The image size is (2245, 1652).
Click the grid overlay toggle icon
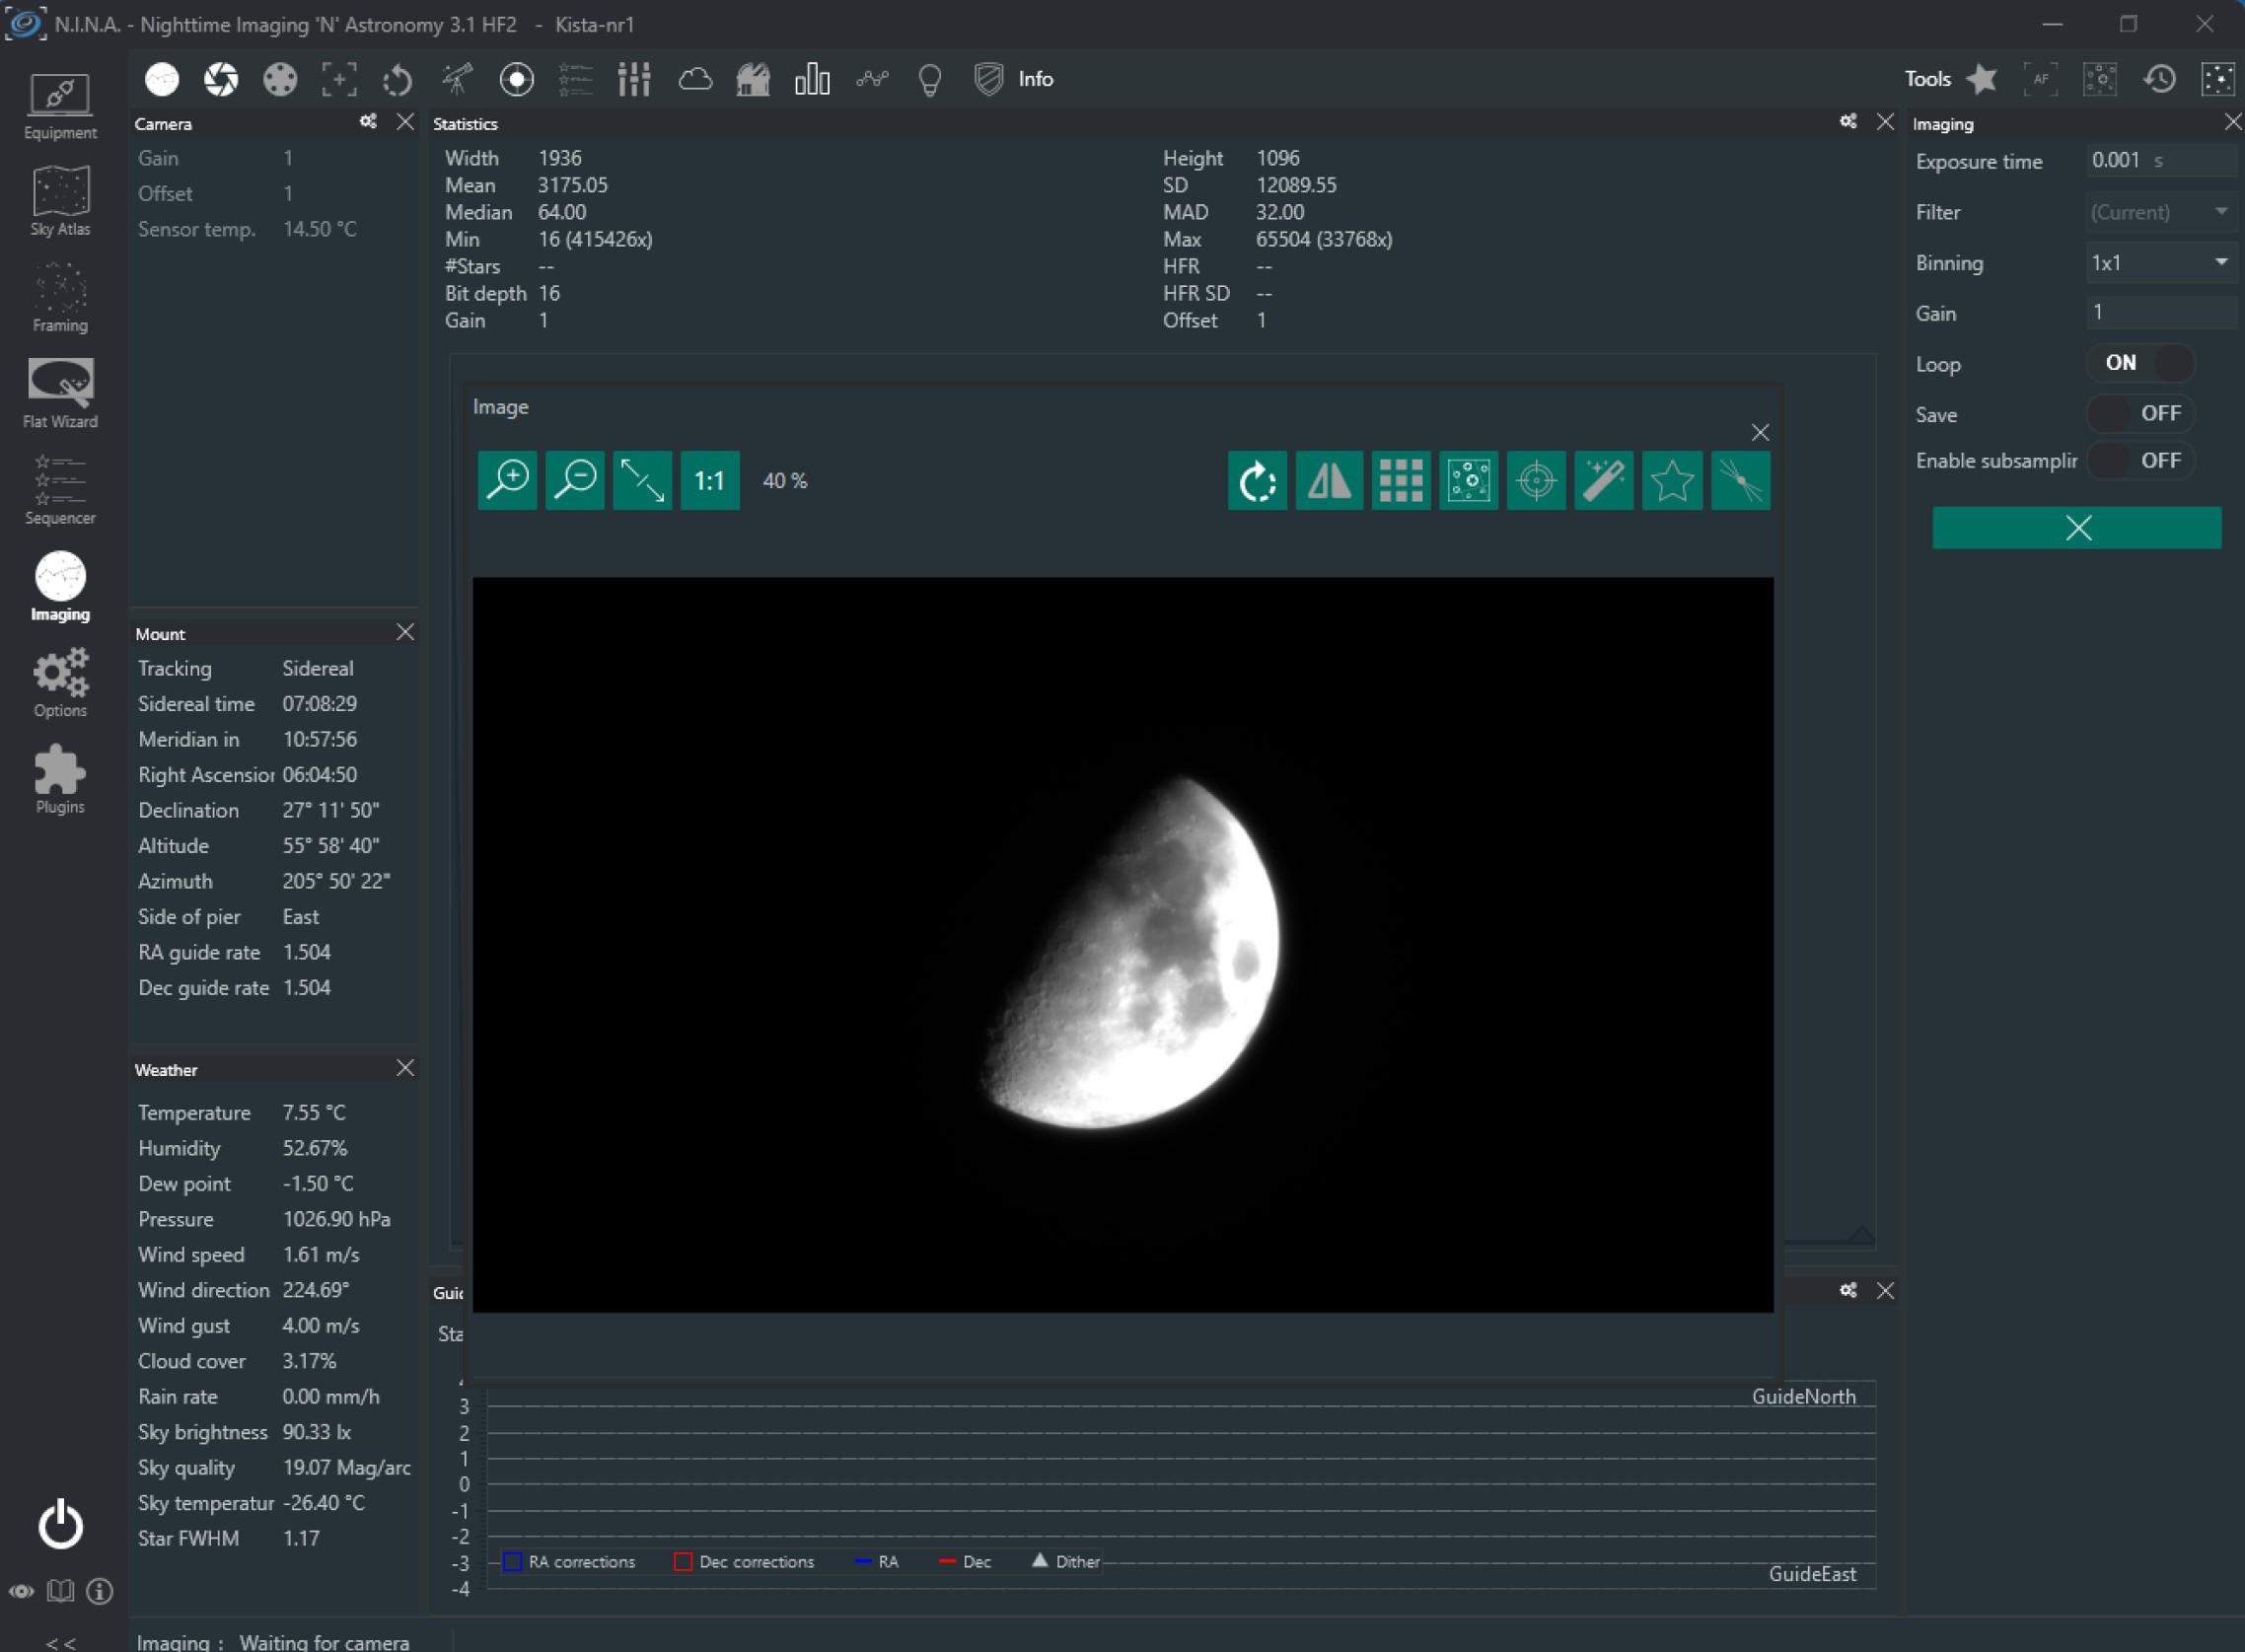[x=1402, y=481]
